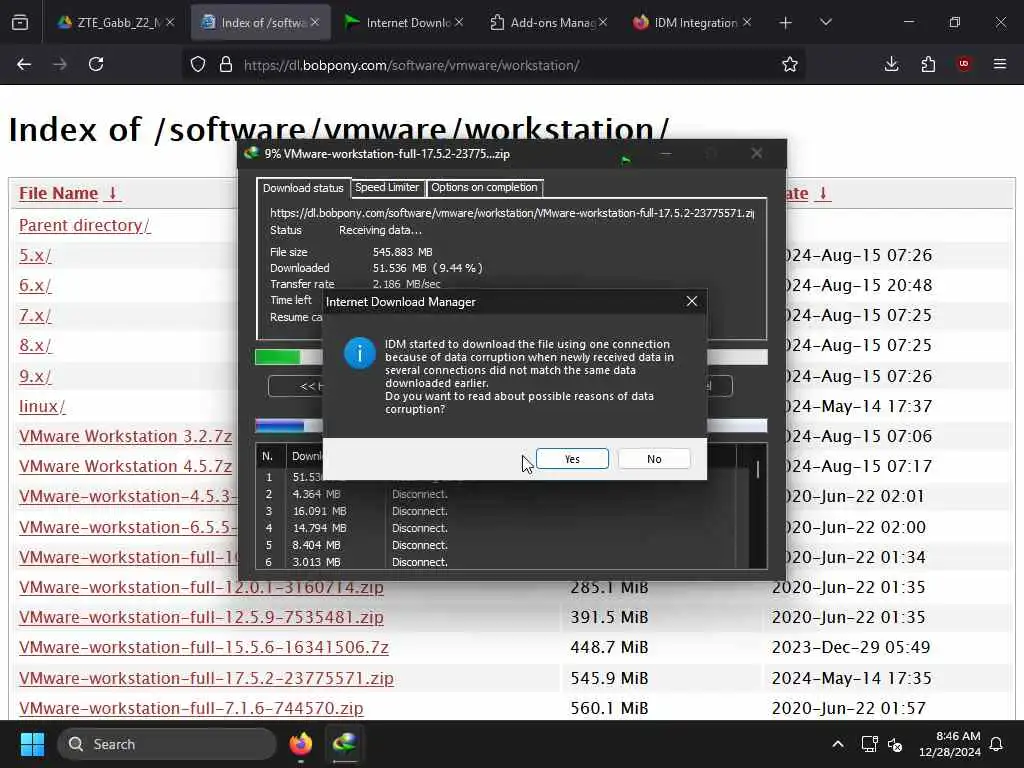Open the linux/ folder link
This screenshot has width=1024, height=768.
click(x=42, y=406)
